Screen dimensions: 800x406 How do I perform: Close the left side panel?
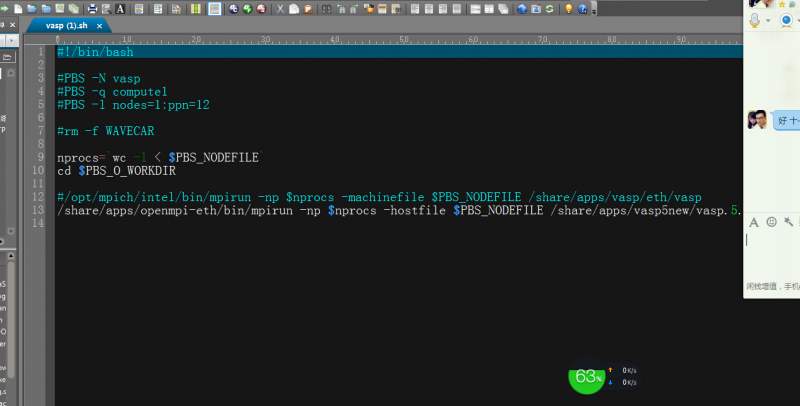click(x=13, y=24)
